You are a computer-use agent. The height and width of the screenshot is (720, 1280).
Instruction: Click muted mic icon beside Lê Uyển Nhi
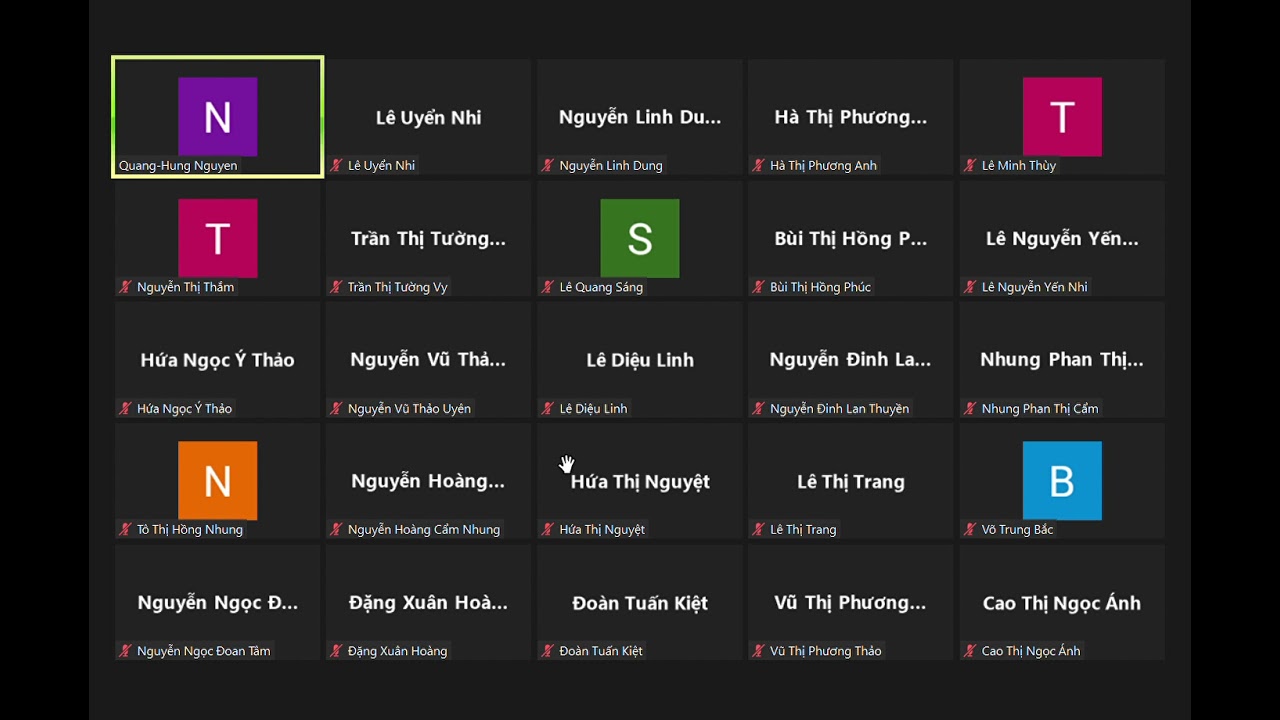pyautogui.click(x=337, y=166)
